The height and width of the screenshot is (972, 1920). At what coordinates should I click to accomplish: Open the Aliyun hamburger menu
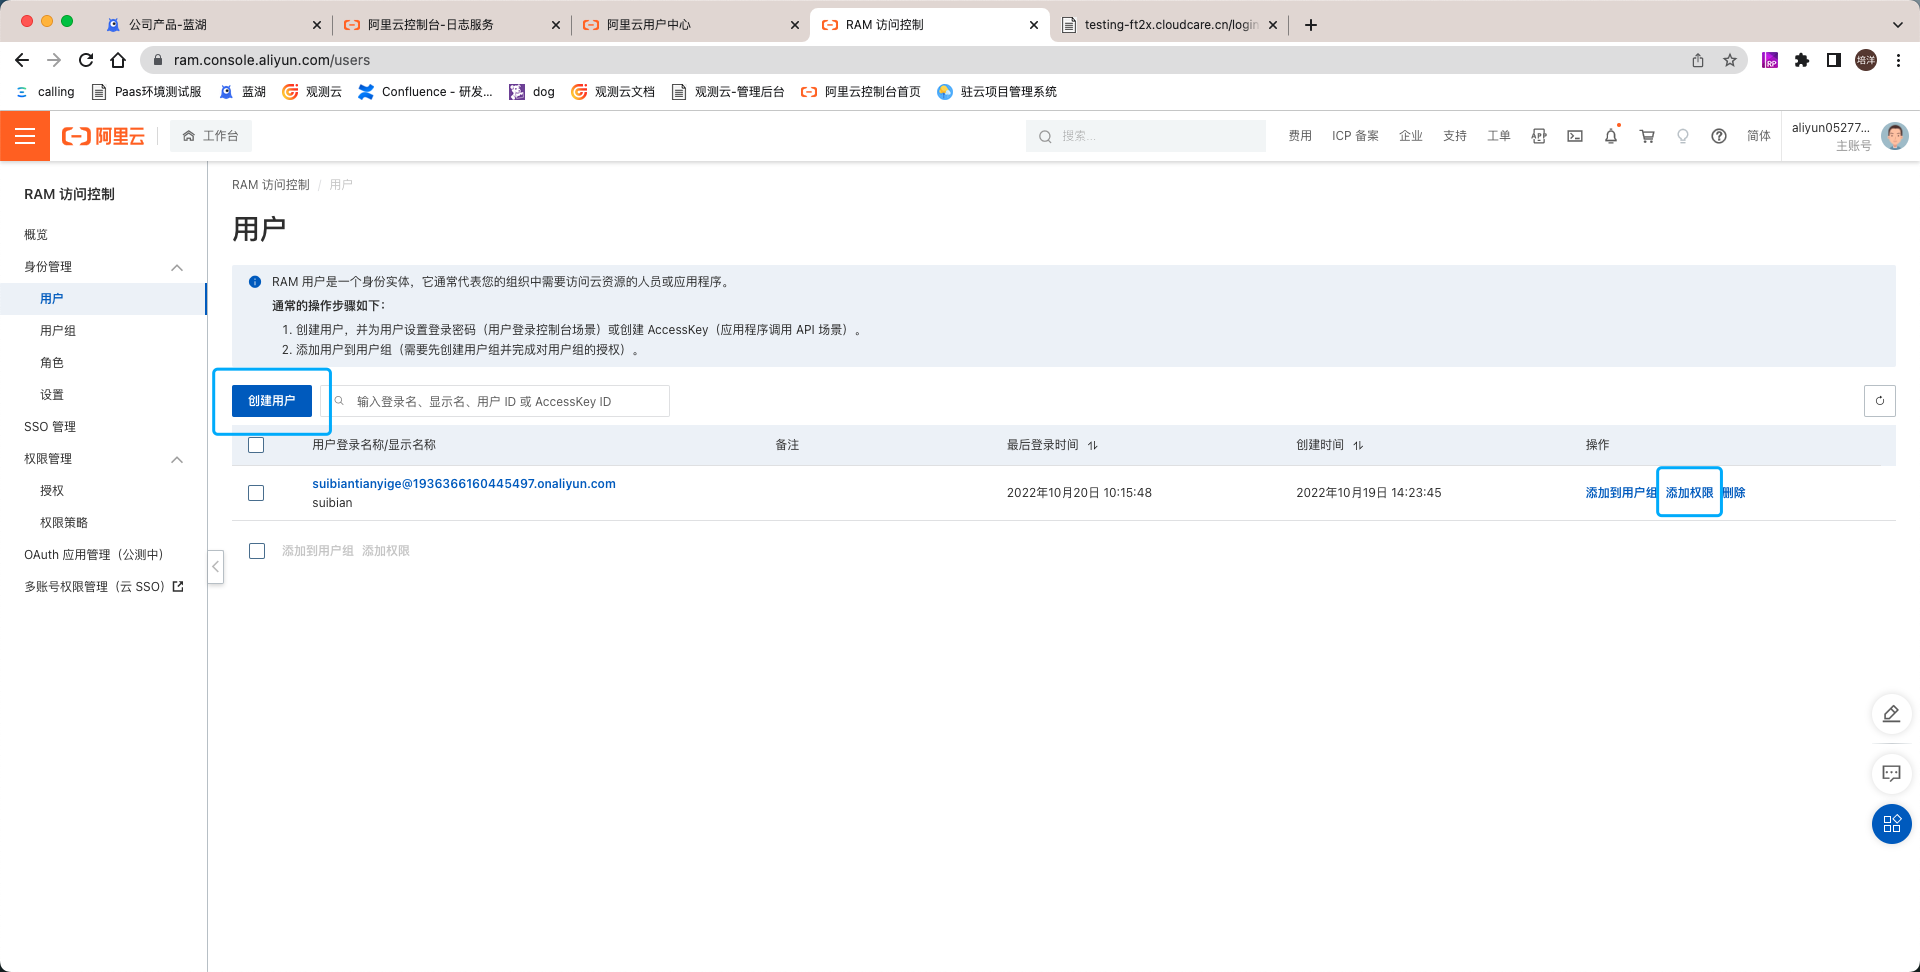click(x=25, y=136)
